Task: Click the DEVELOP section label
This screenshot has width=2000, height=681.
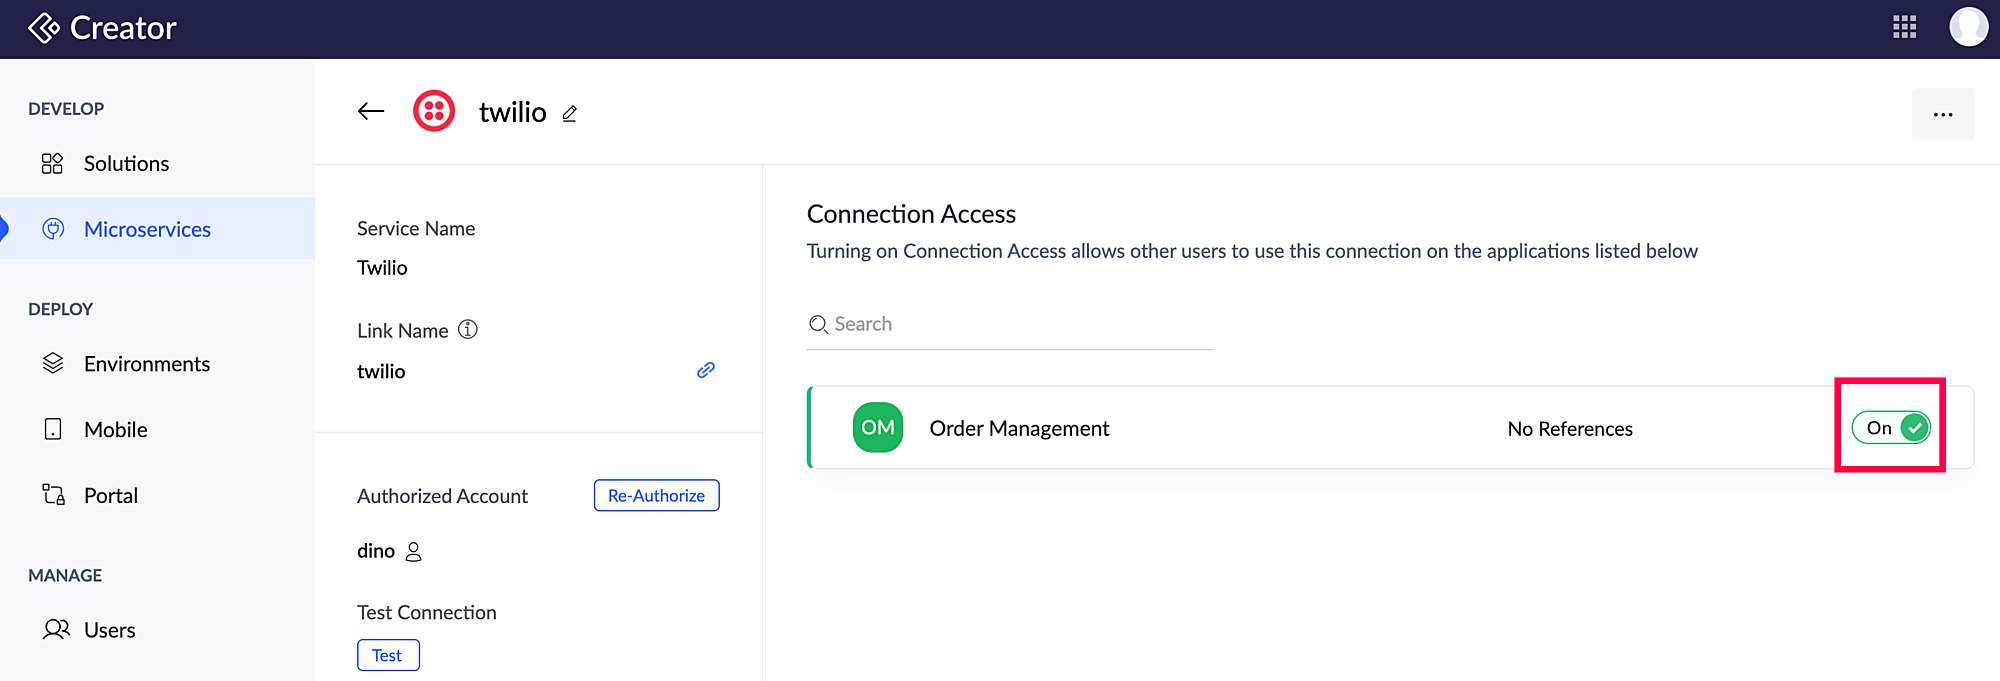Action: click(x=66, y=109)
